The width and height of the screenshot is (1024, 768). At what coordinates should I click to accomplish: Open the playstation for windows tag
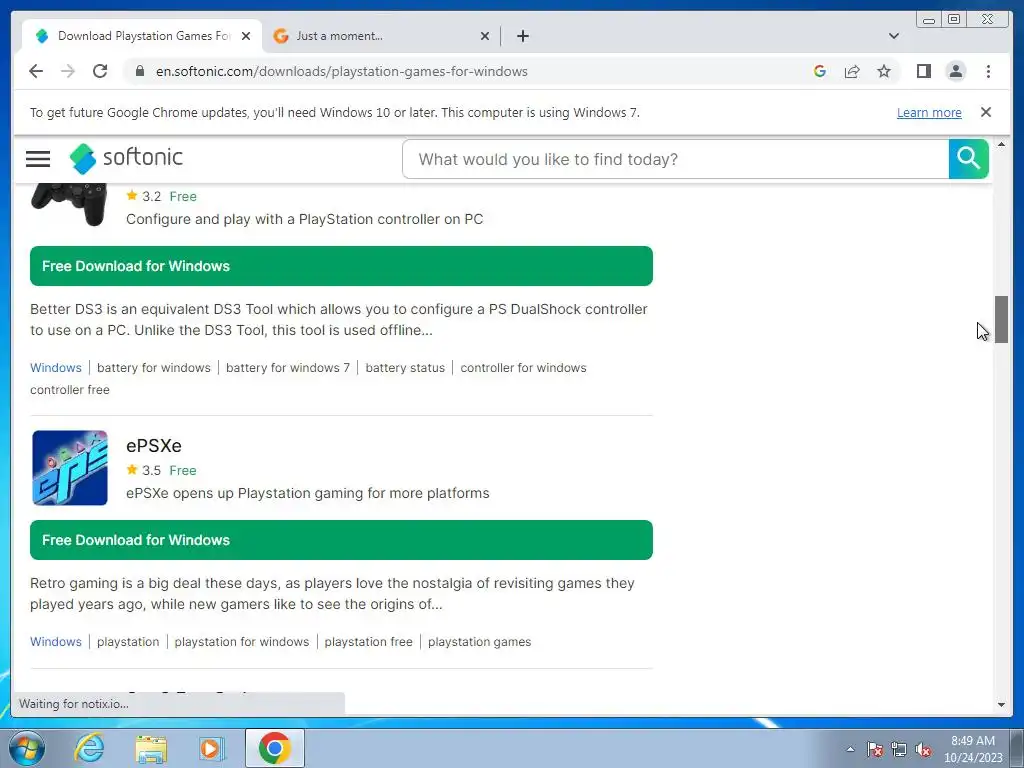242,642
